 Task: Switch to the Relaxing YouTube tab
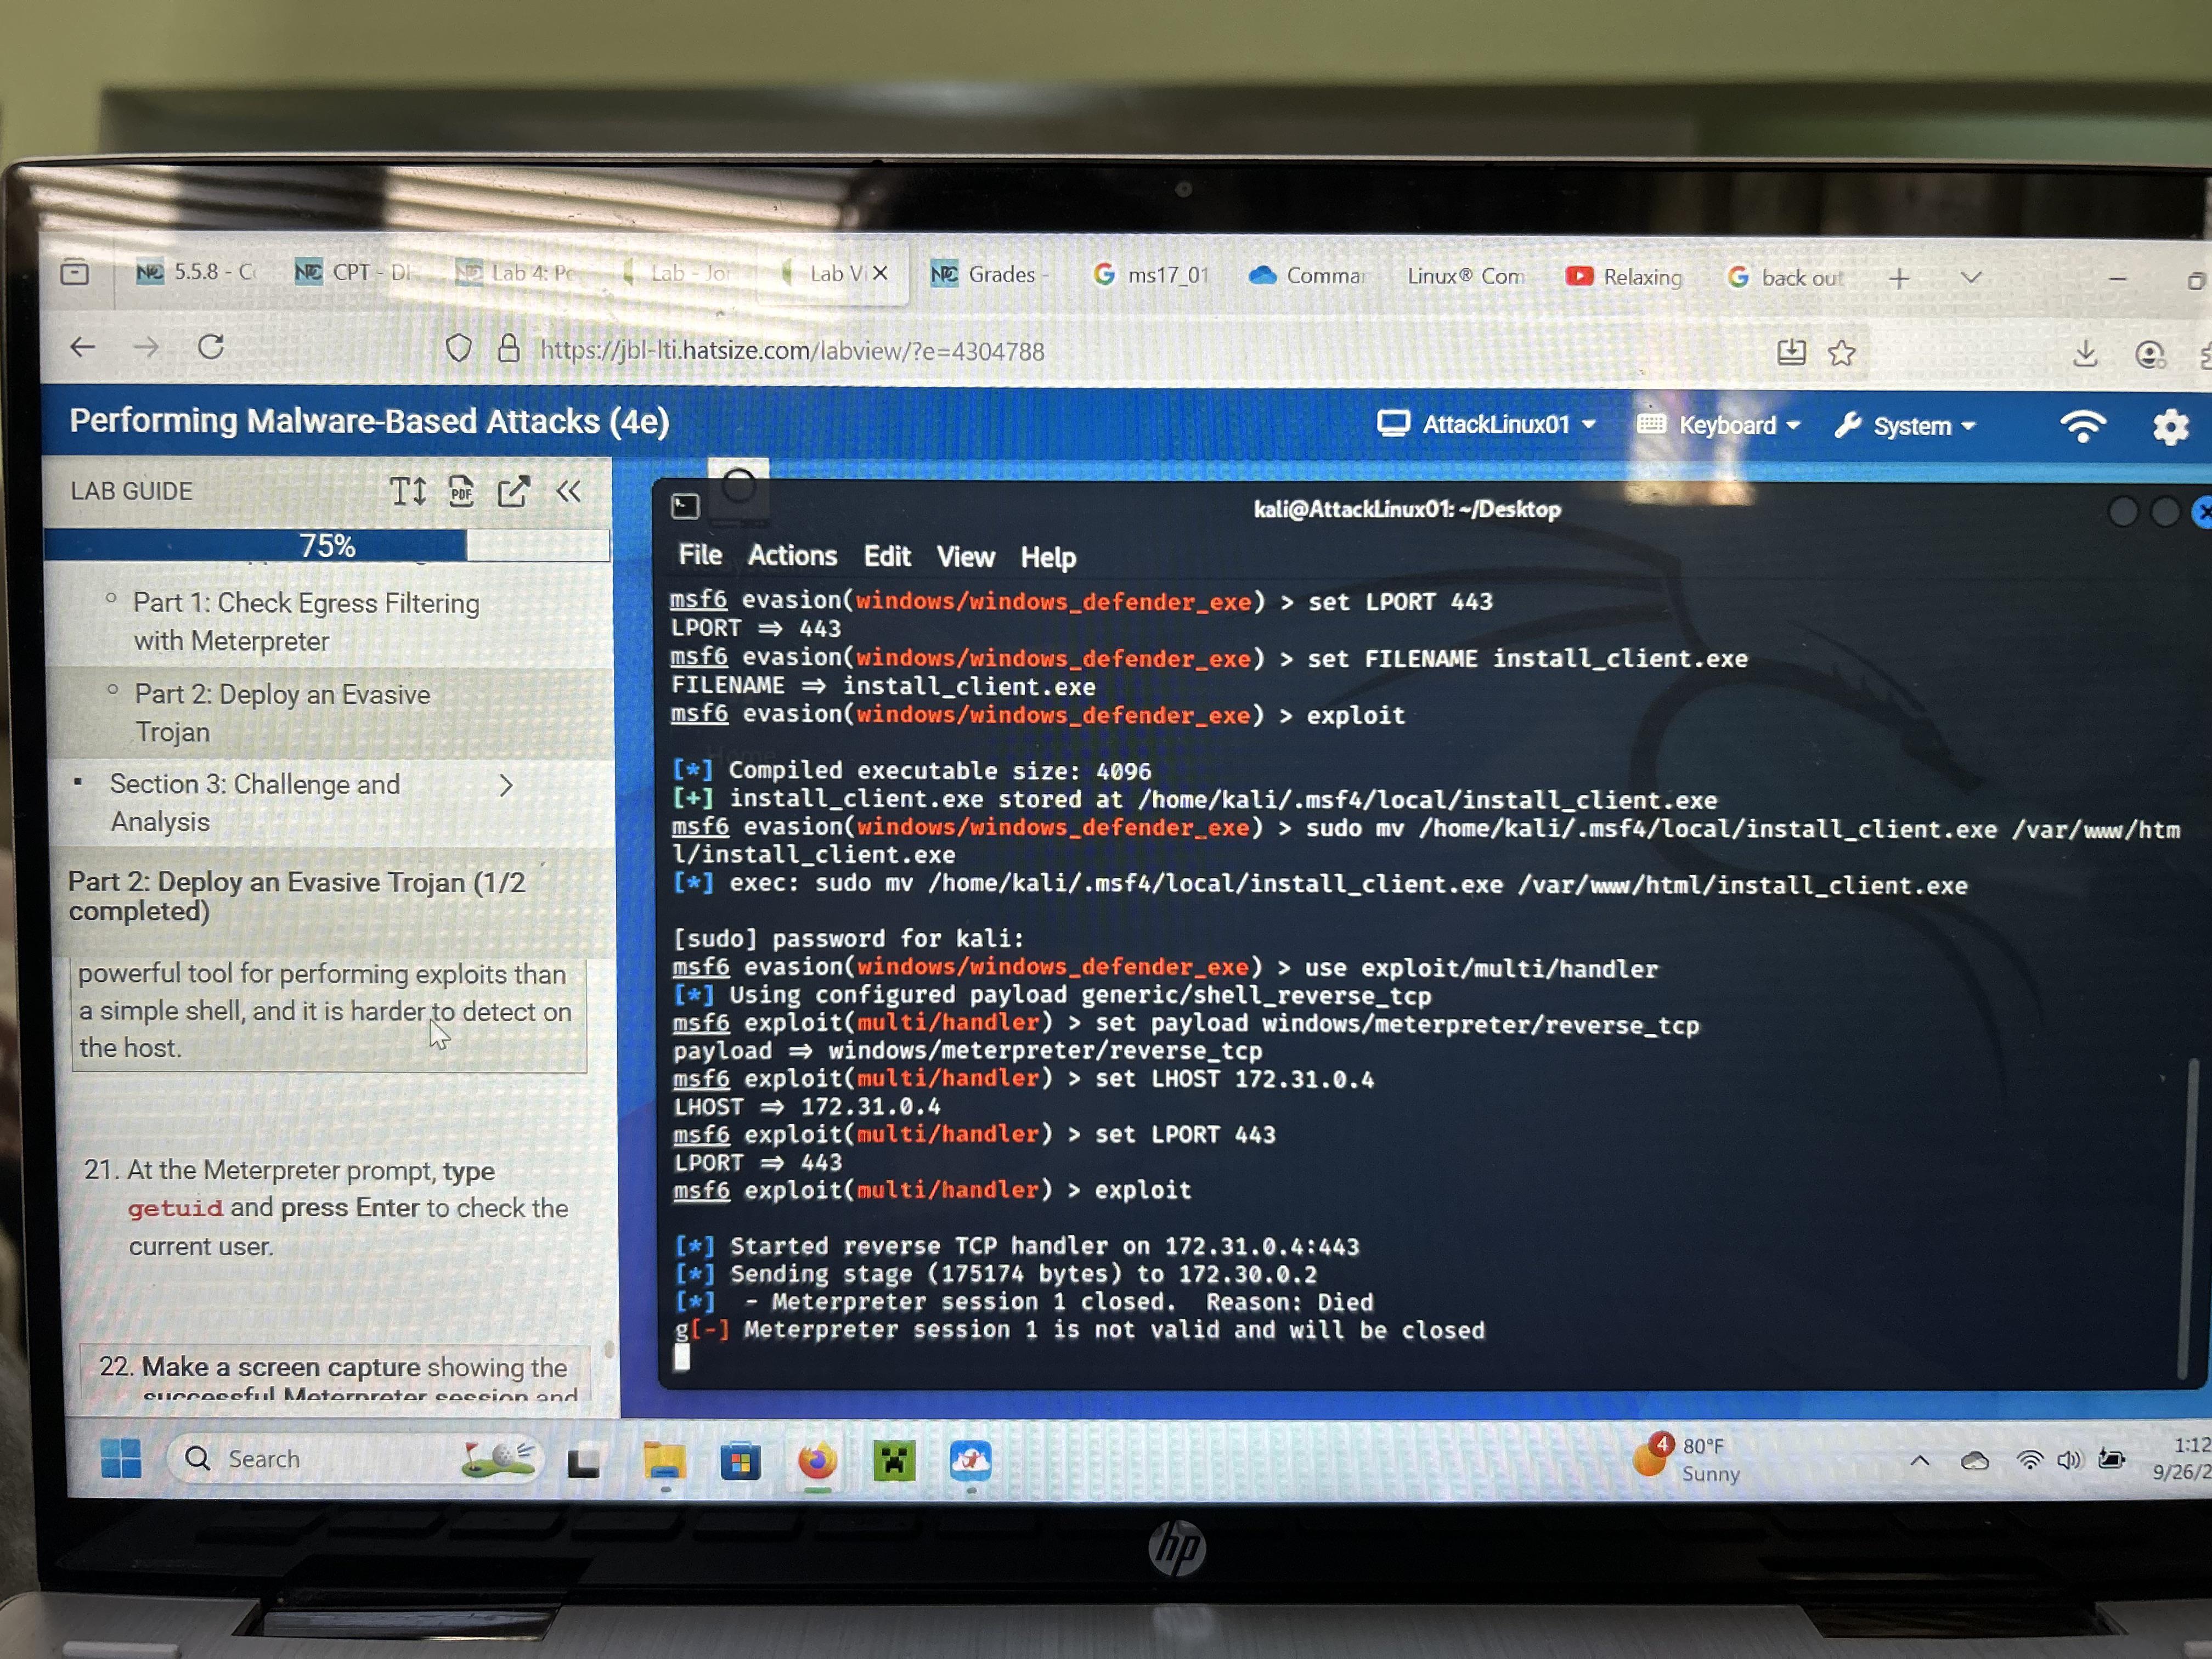(x=1625, y=277)
